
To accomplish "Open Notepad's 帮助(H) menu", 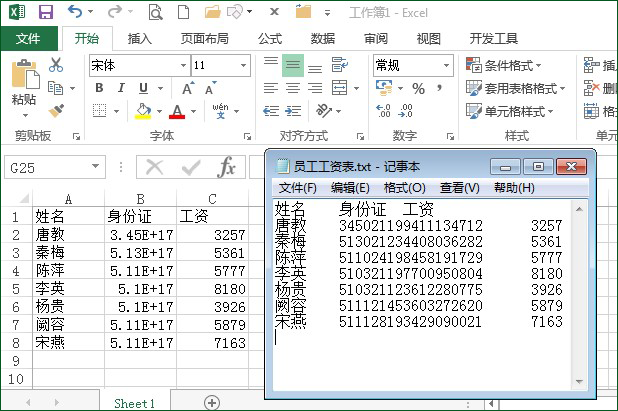I will pyautogui.click(x=514, y=188).
